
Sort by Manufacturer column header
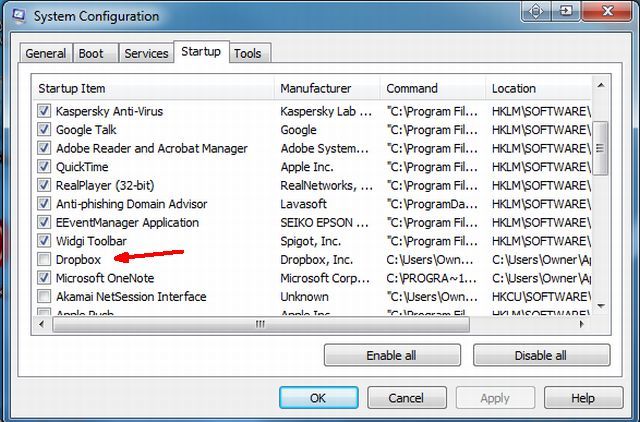click(327, 88)
